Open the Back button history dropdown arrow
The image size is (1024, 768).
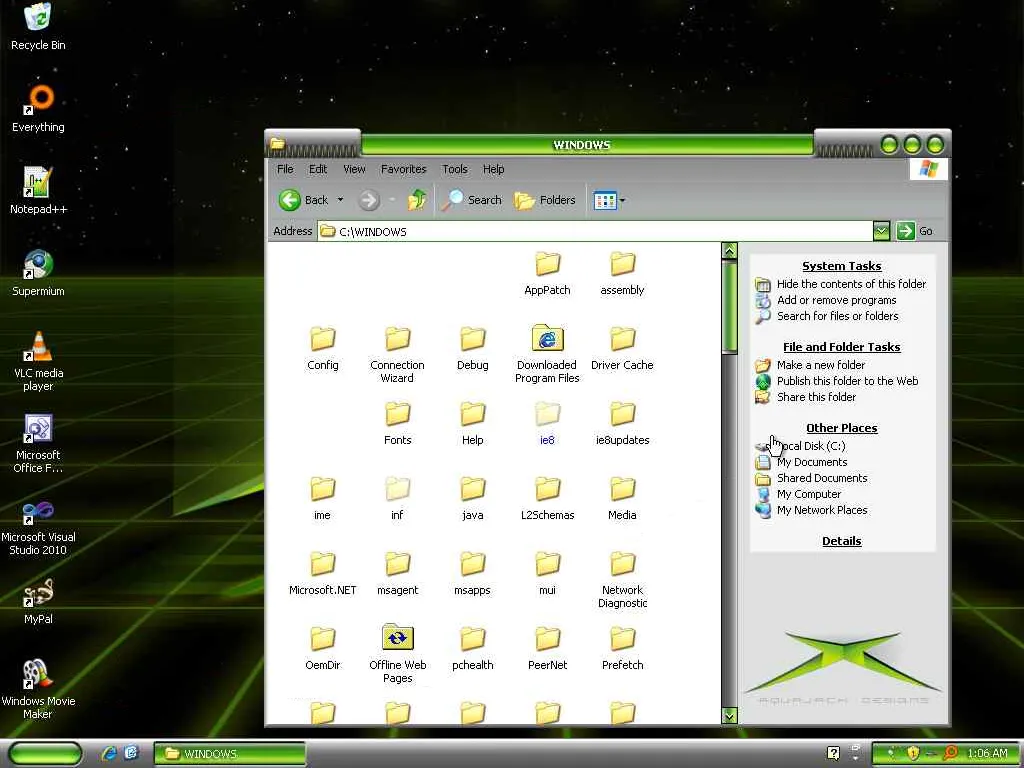340,200
